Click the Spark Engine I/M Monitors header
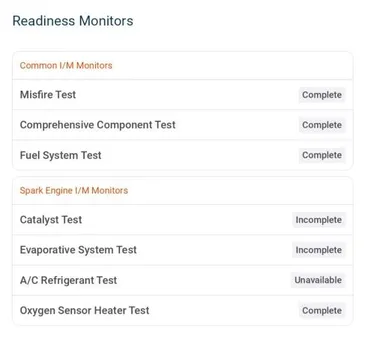 tap(74, 191)
